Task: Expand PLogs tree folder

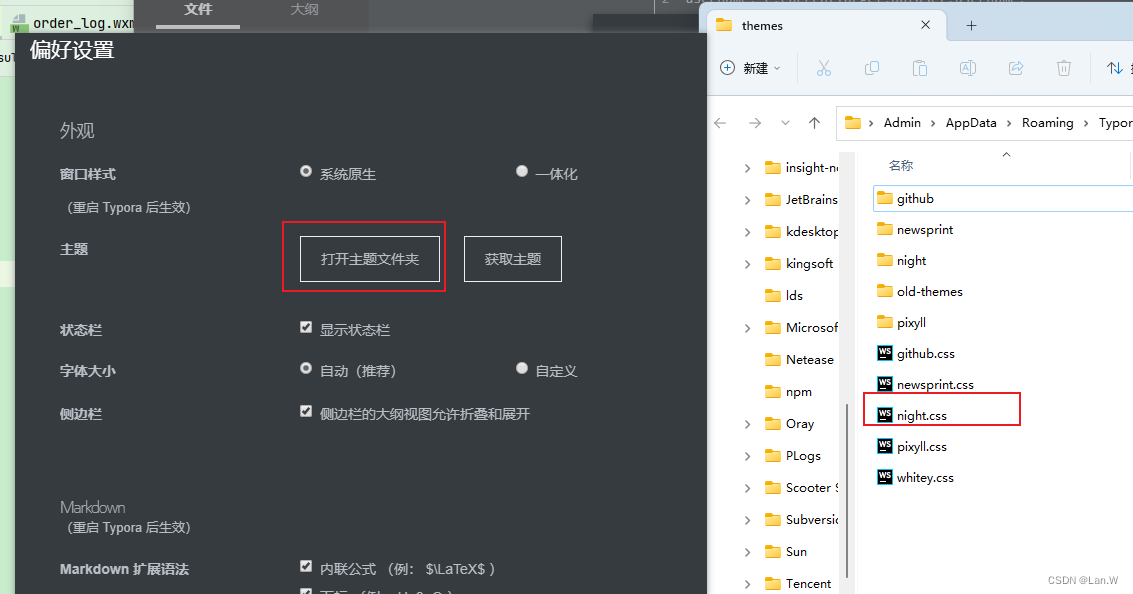Action: [x=747, y=456]
